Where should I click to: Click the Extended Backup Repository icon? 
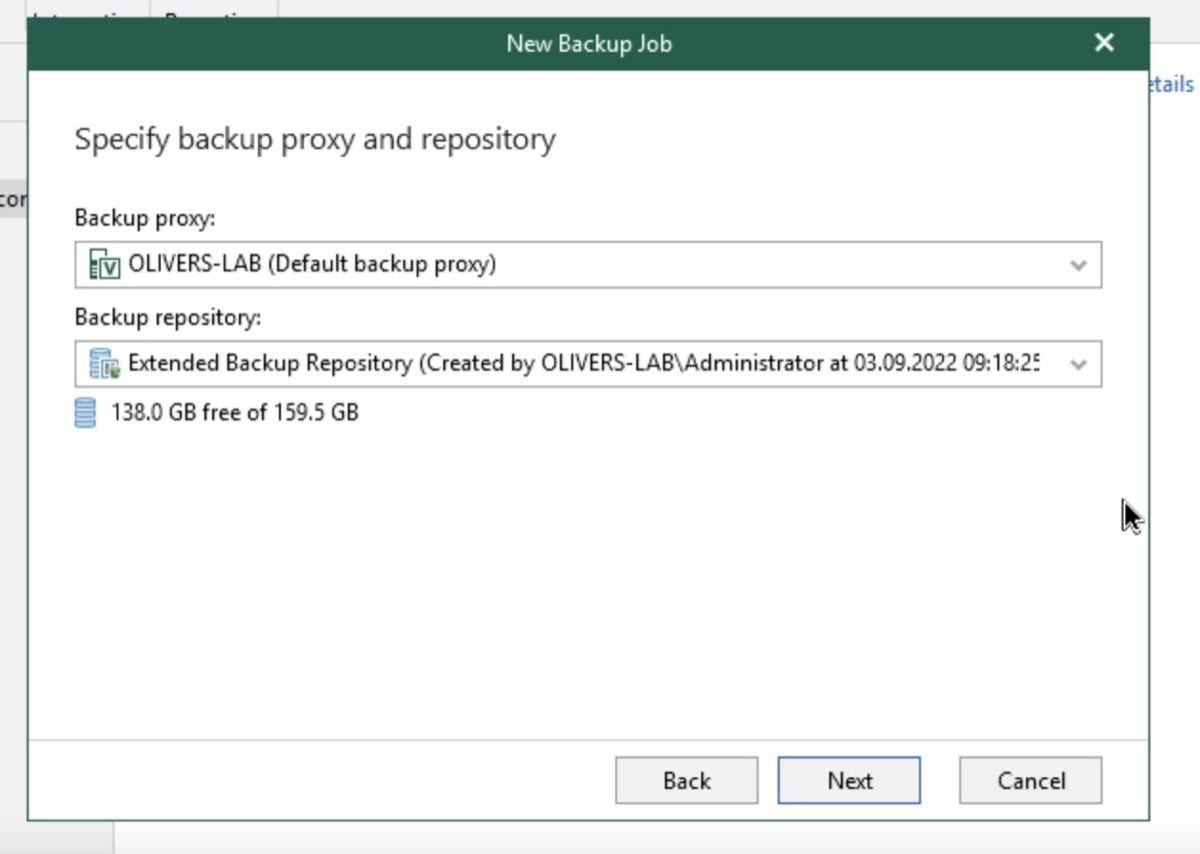point(104,363)
